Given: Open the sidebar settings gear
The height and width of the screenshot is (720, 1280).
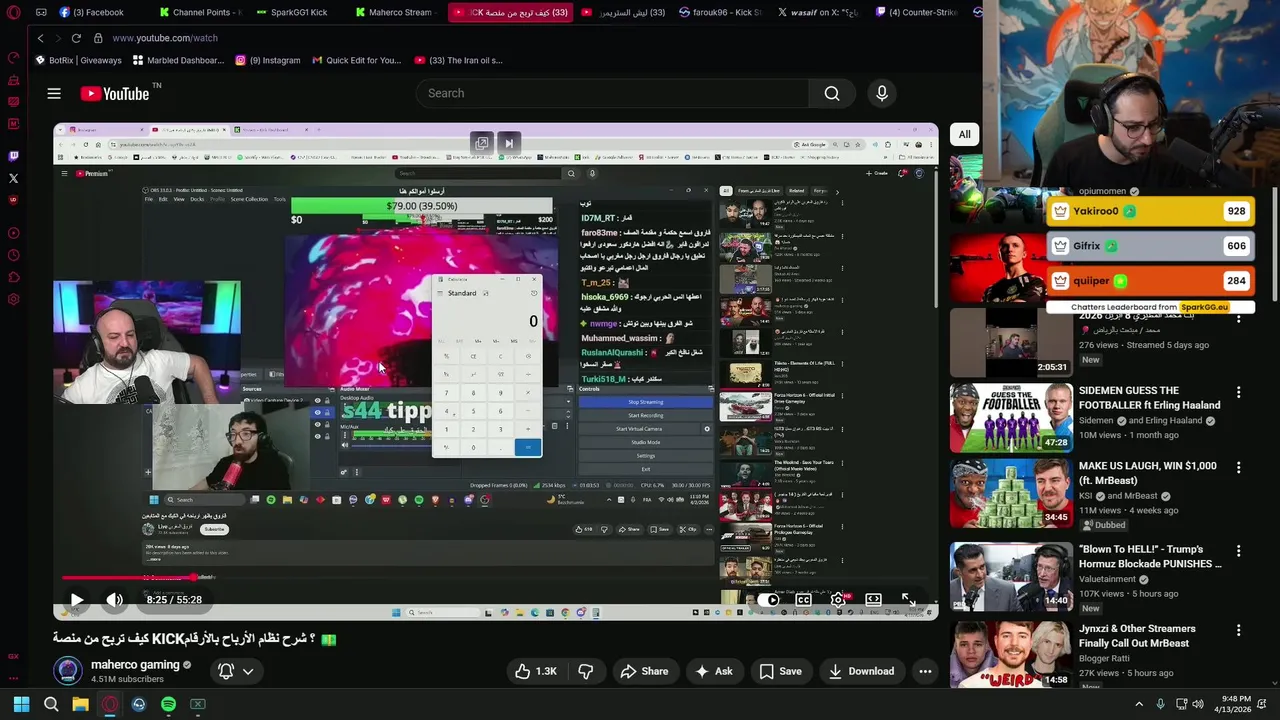Looking at the screenshot, I should (13, 299).
